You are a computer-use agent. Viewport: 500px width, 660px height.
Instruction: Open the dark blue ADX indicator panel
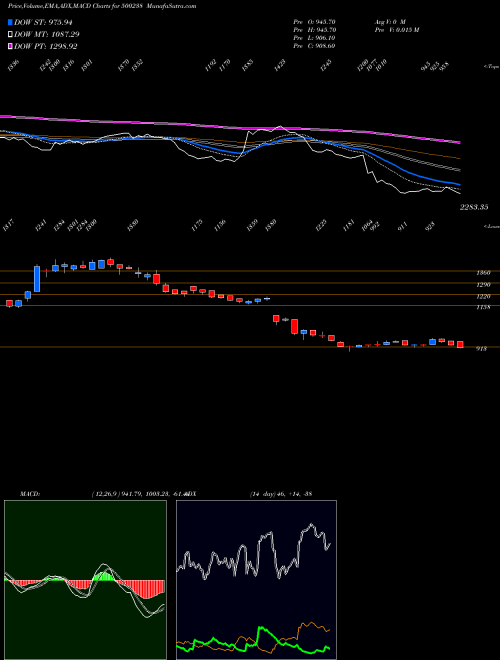point(256,580)
